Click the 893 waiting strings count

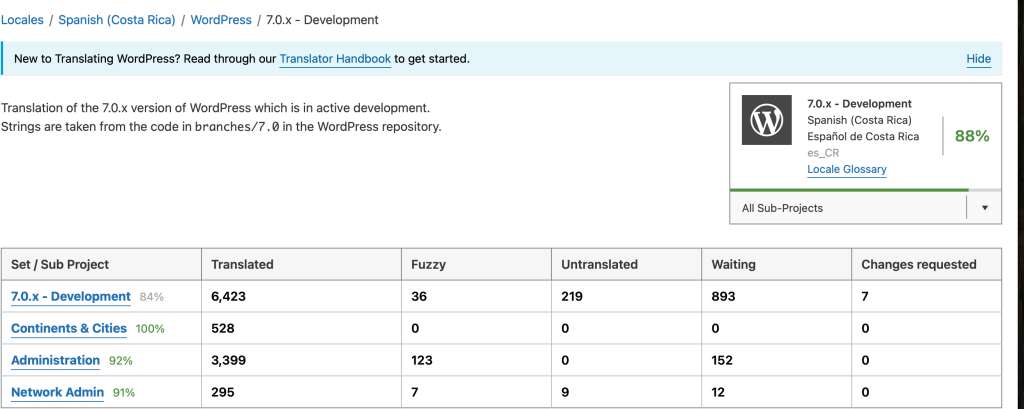[721, 297]
